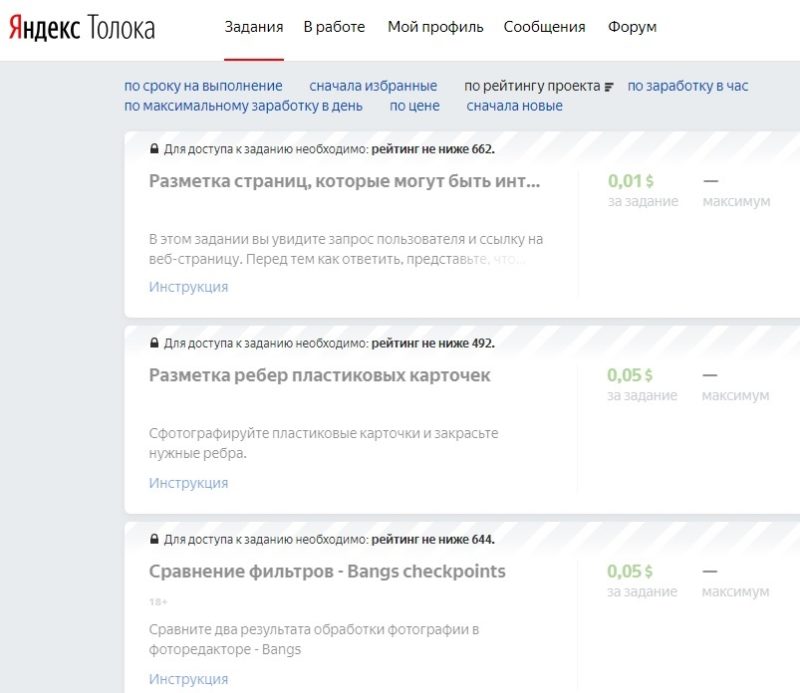800x693 pixels.
Task: Sort tasks по заработку в час
Action: 687,86
